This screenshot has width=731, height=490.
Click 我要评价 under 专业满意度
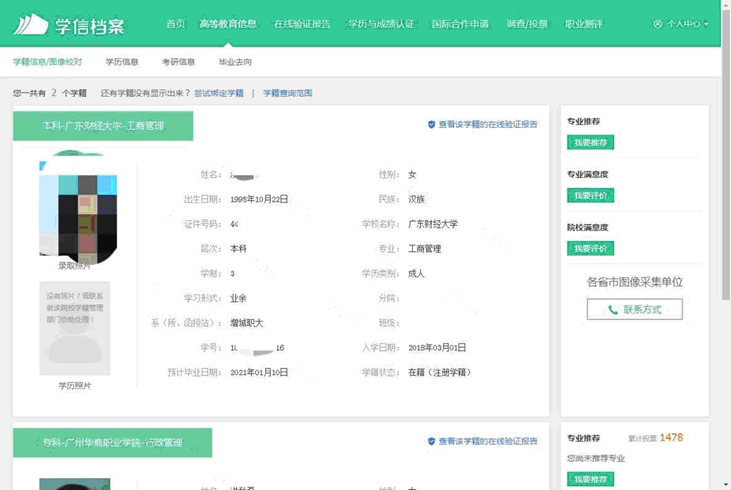click(x=590, y=196)
